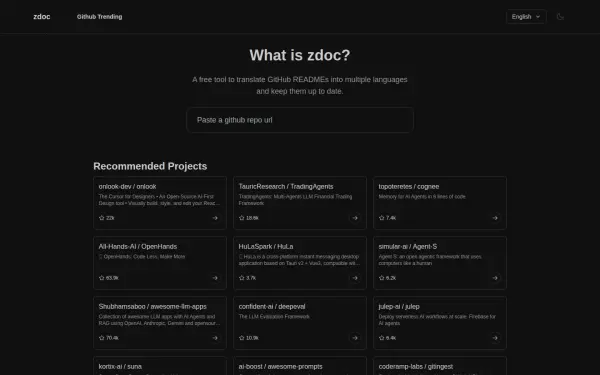600x375 pixels.
Task: Click the zdoc logo
Action: click(x=42, y=16)
